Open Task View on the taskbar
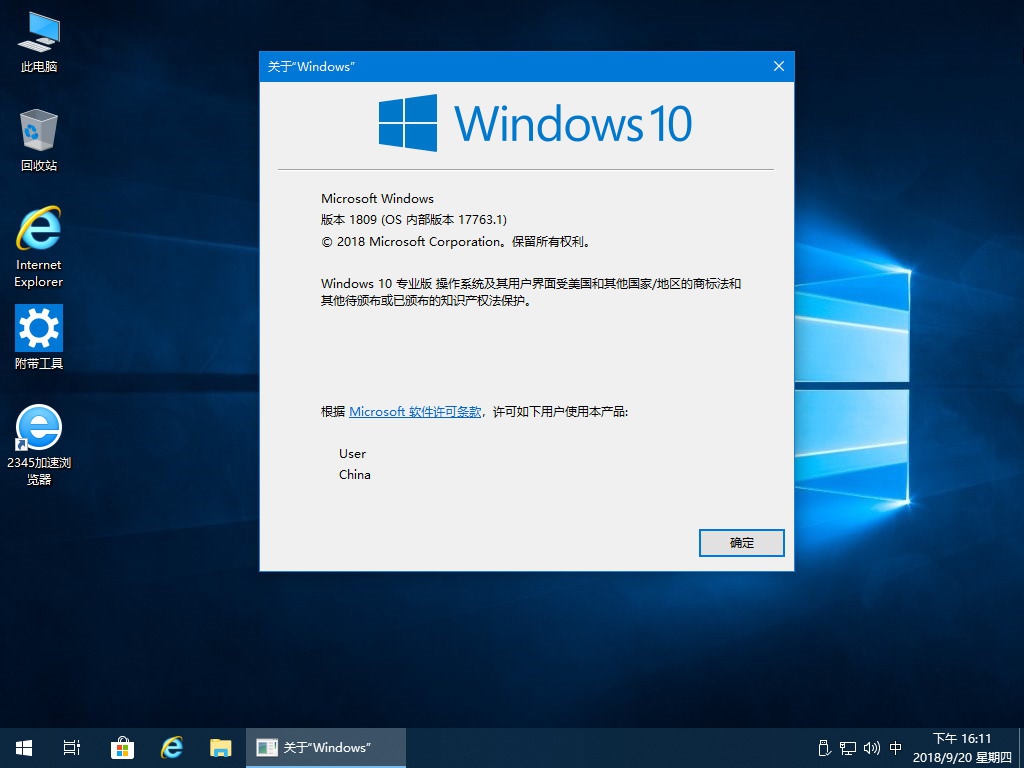Viewport: 1024px width, 768px height. 72,748
